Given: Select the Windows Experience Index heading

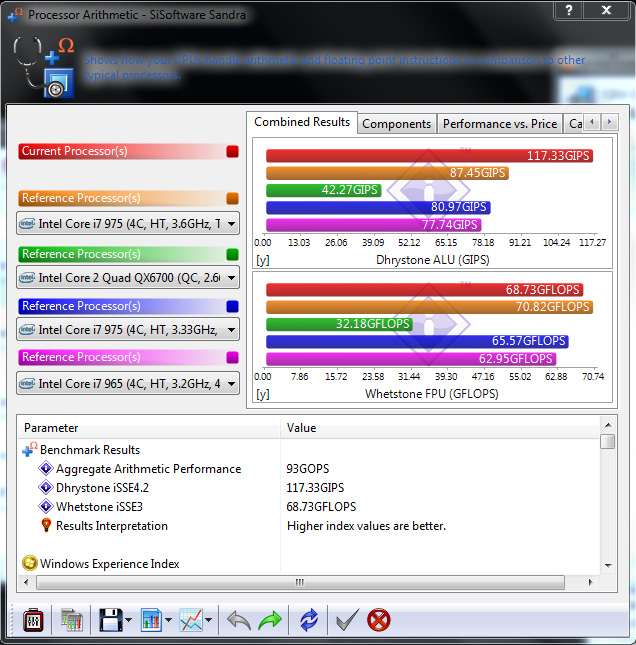Looking at the screenshot, I should (109, 564).
